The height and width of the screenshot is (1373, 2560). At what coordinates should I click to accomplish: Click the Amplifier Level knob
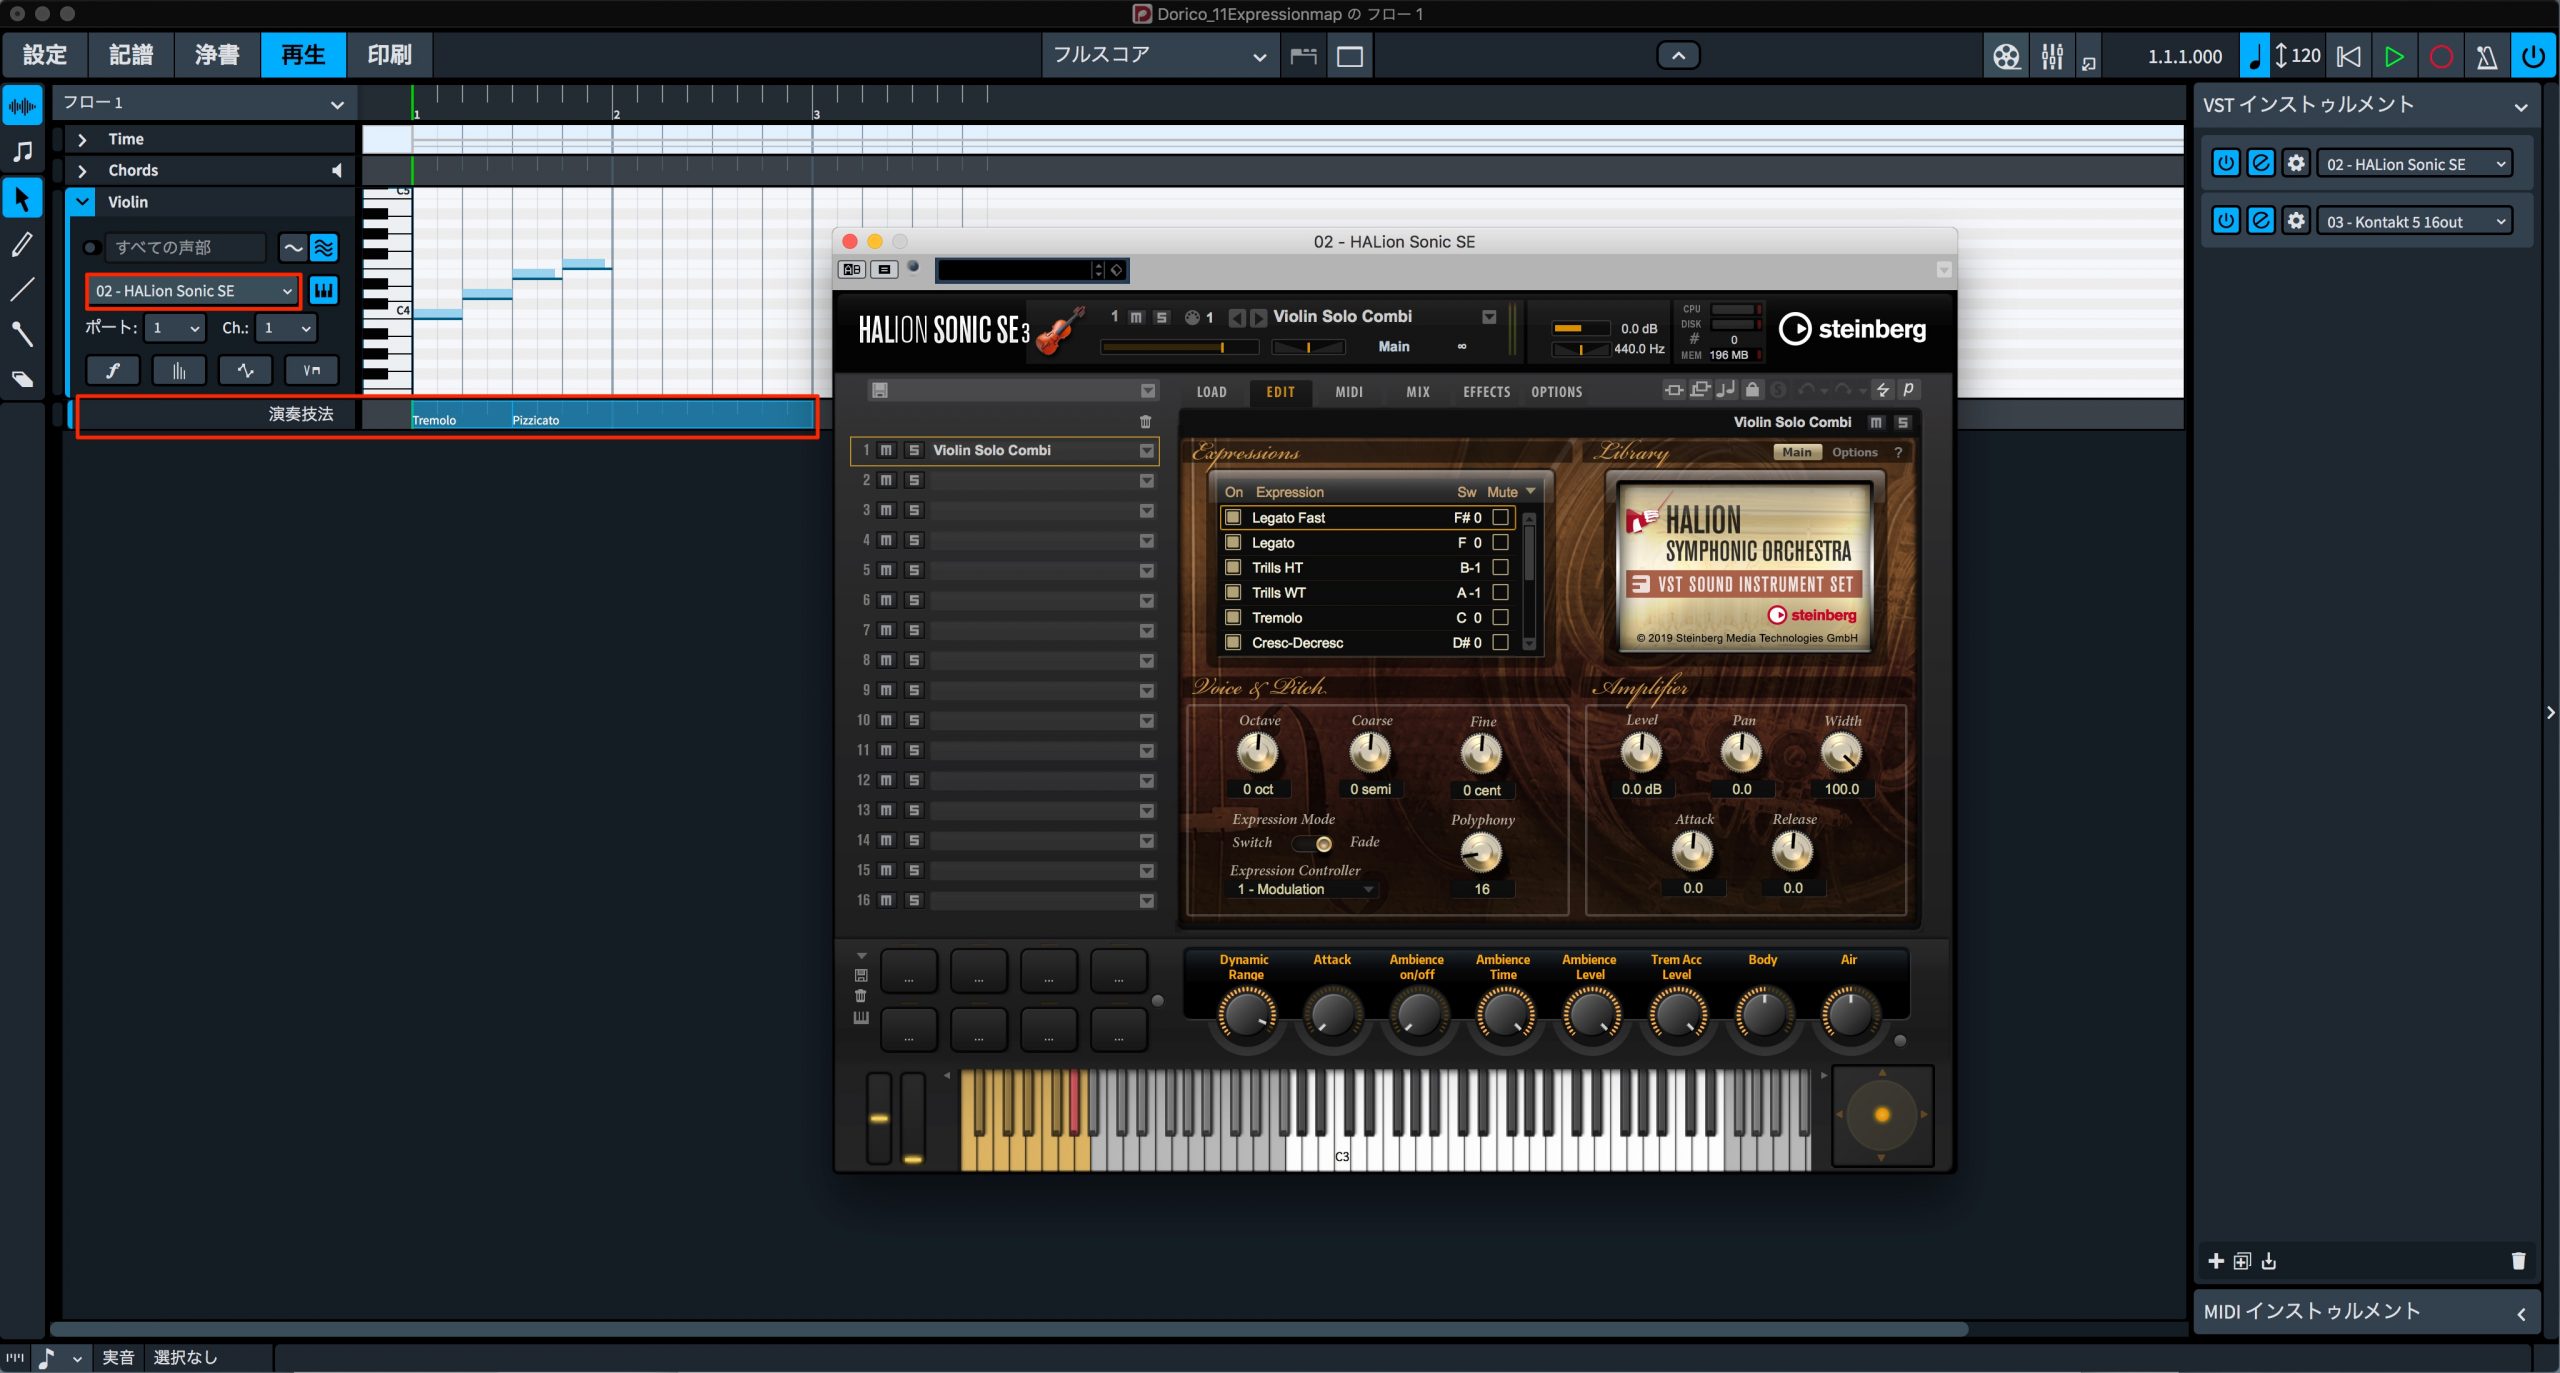click(1641, 752)
